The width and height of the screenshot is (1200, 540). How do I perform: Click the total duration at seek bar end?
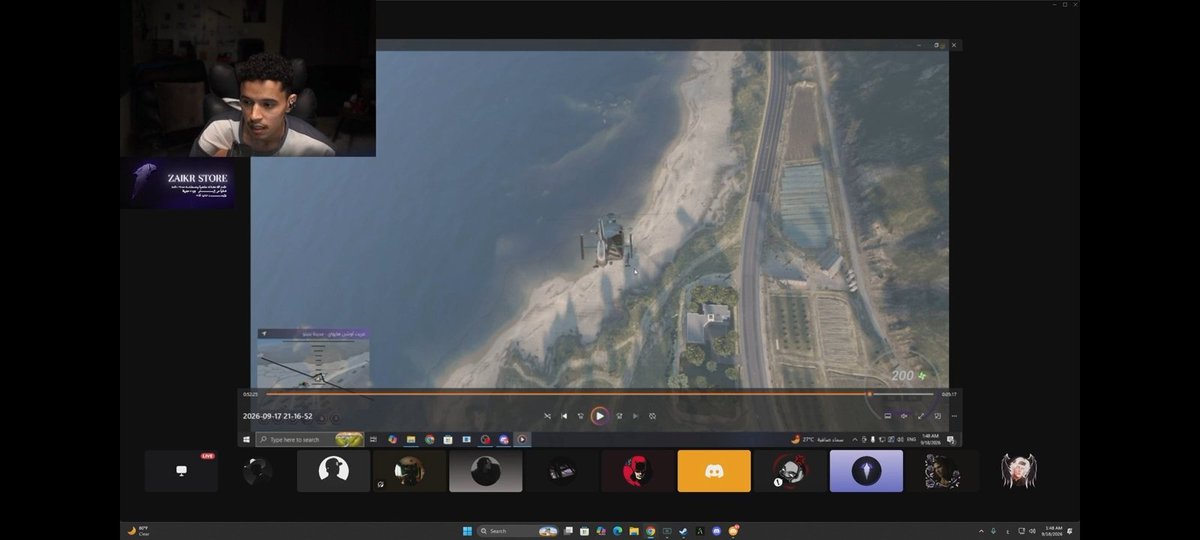click(x=949, y=394)
